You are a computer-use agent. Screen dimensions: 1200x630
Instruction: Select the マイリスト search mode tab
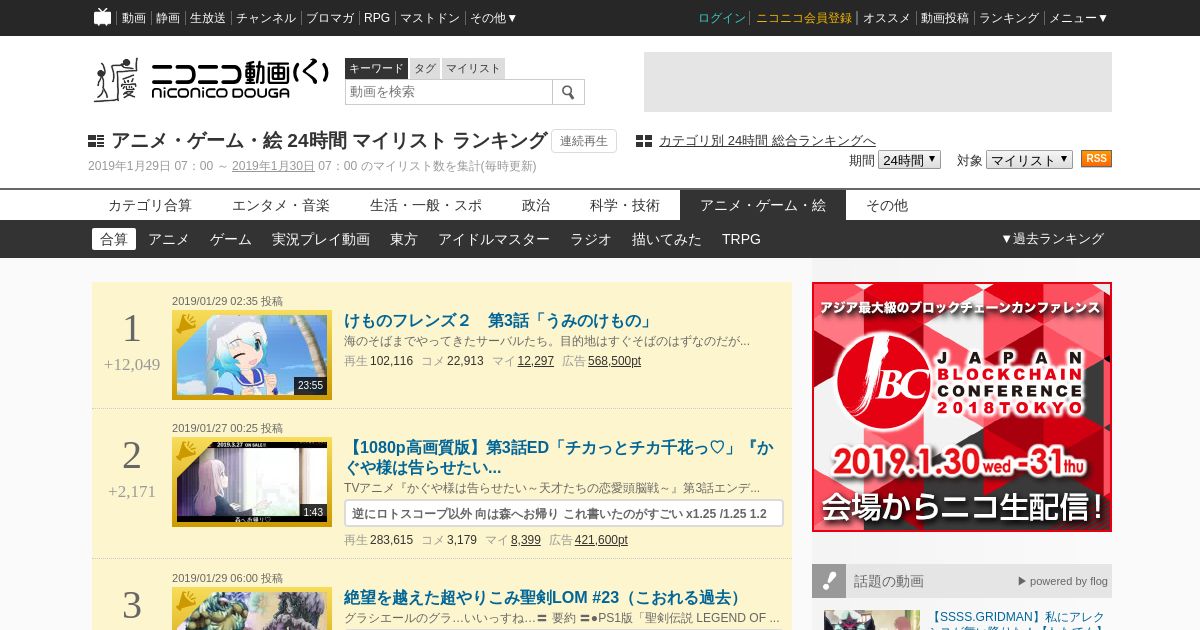click(473, 68)
